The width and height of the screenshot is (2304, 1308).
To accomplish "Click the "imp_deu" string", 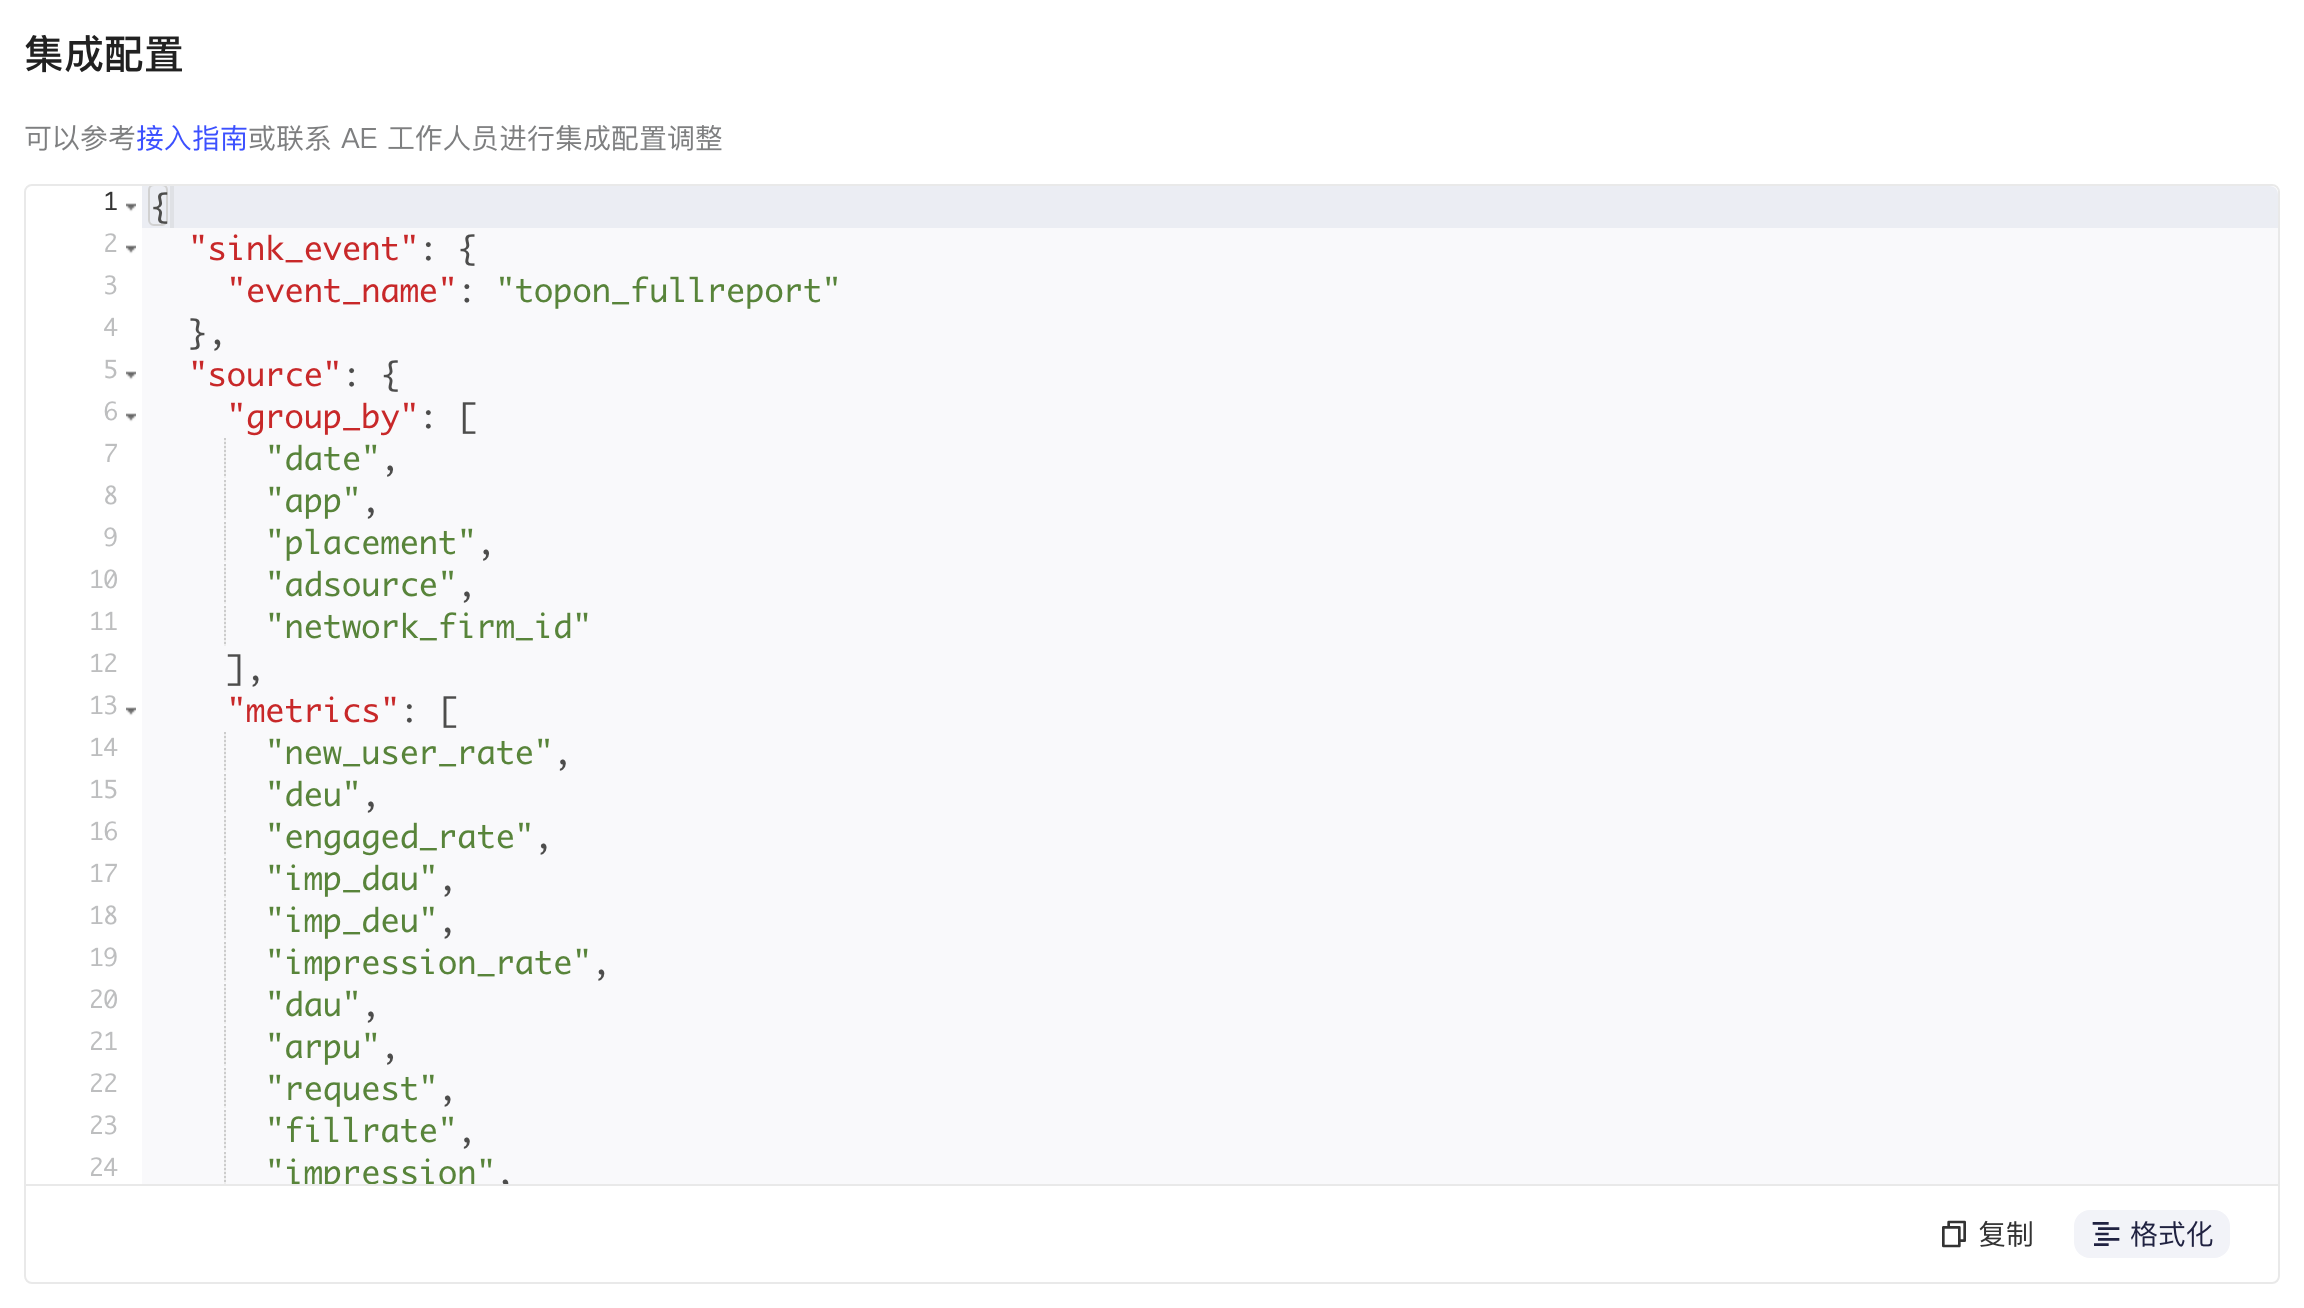I will click(351, 921).
